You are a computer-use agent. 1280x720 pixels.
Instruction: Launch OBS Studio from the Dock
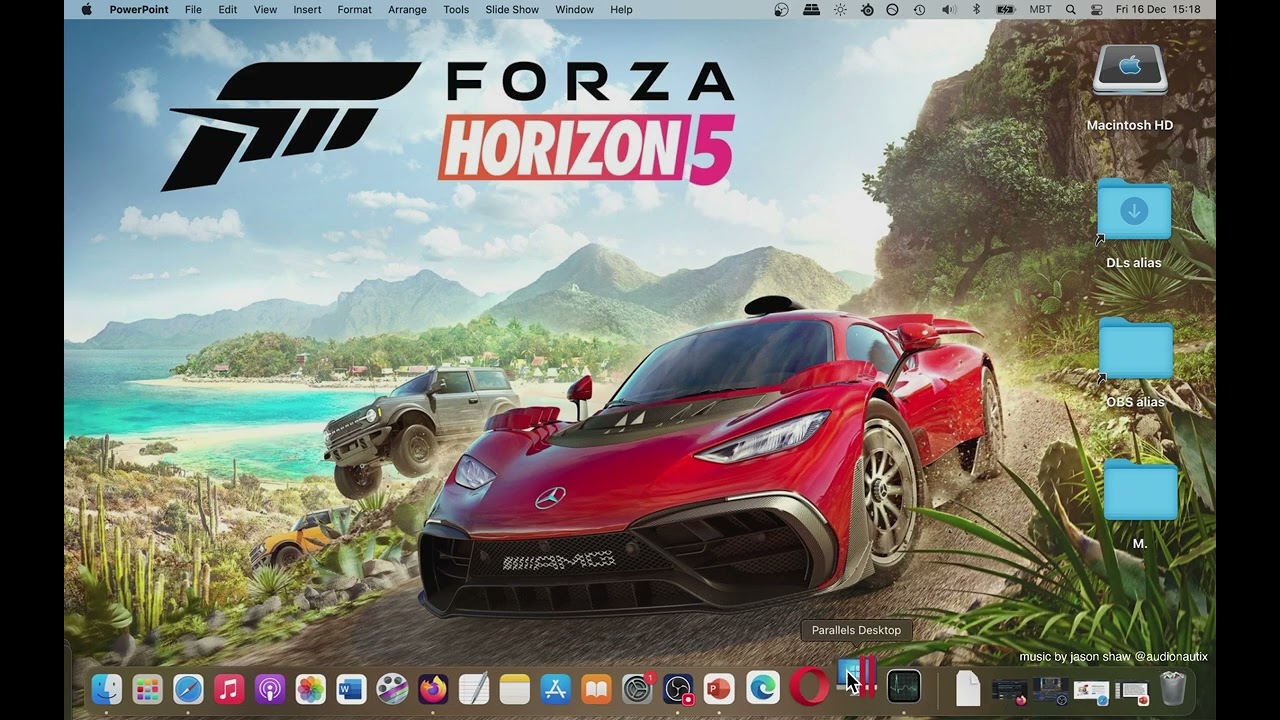(678, 688)
